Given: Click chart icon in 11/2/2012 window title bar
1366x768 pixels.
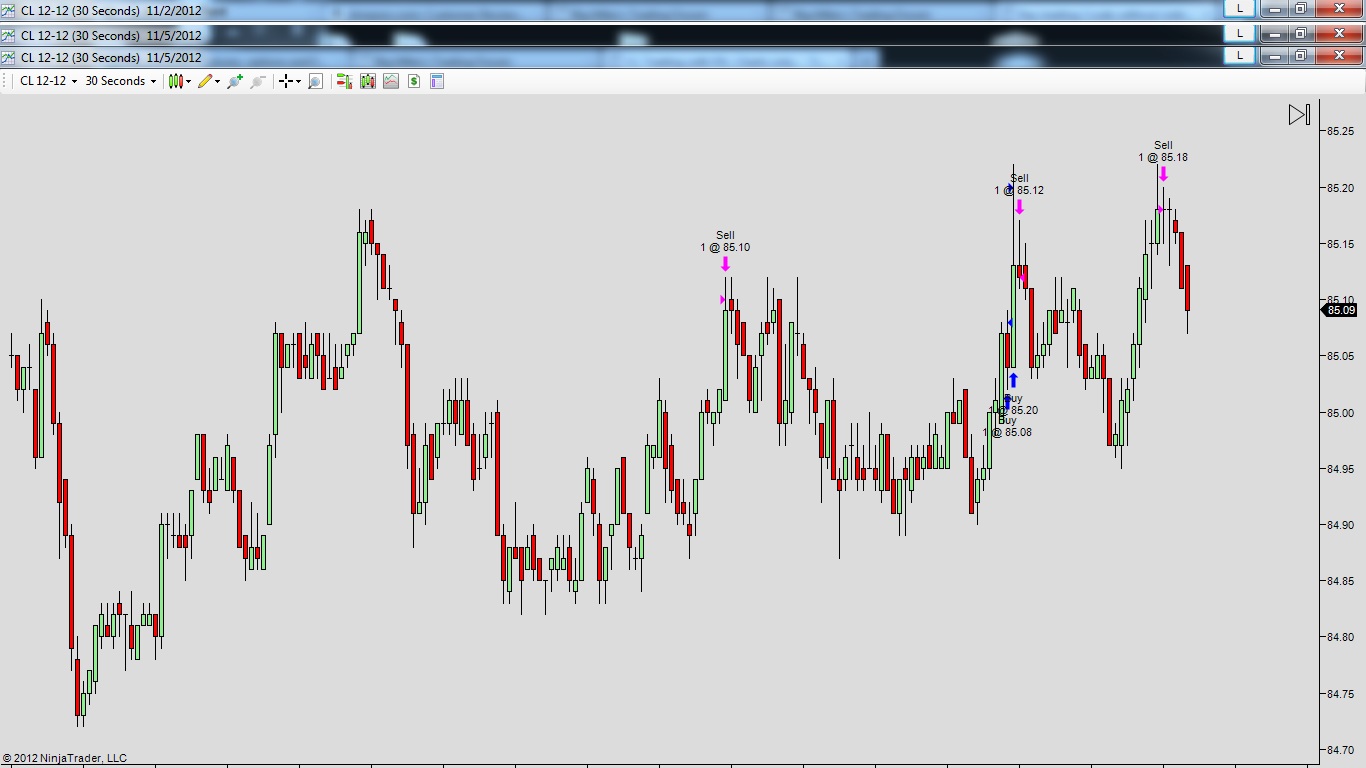Looking at the screenshot, I should click(x=8, y=11).
